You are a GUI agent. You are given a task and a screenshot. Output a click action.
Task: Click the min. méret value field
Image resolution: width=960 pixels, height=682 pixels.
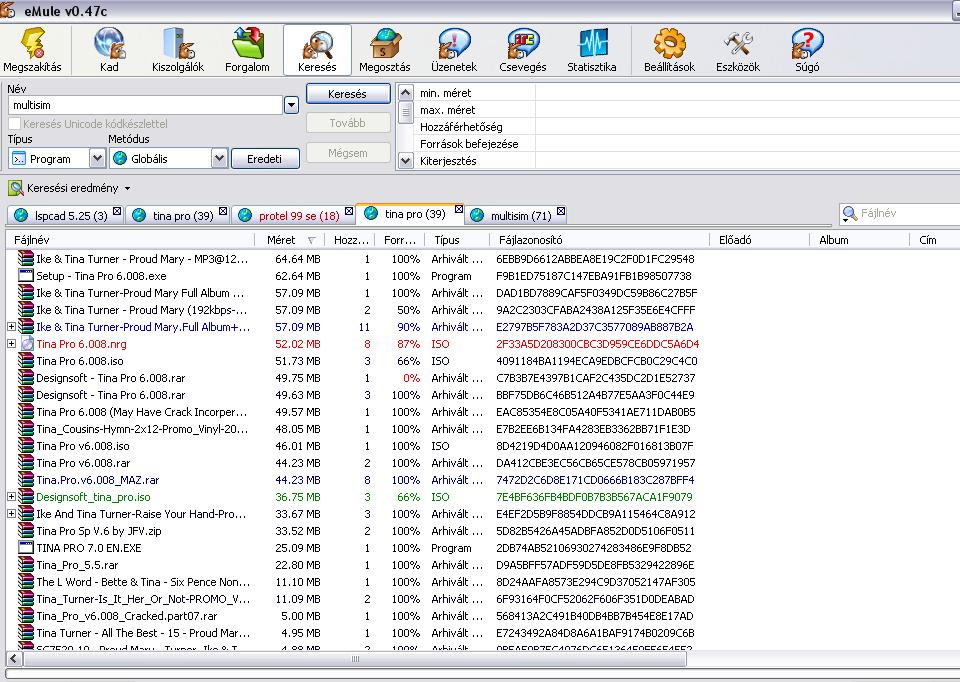(x=747, y=93)
